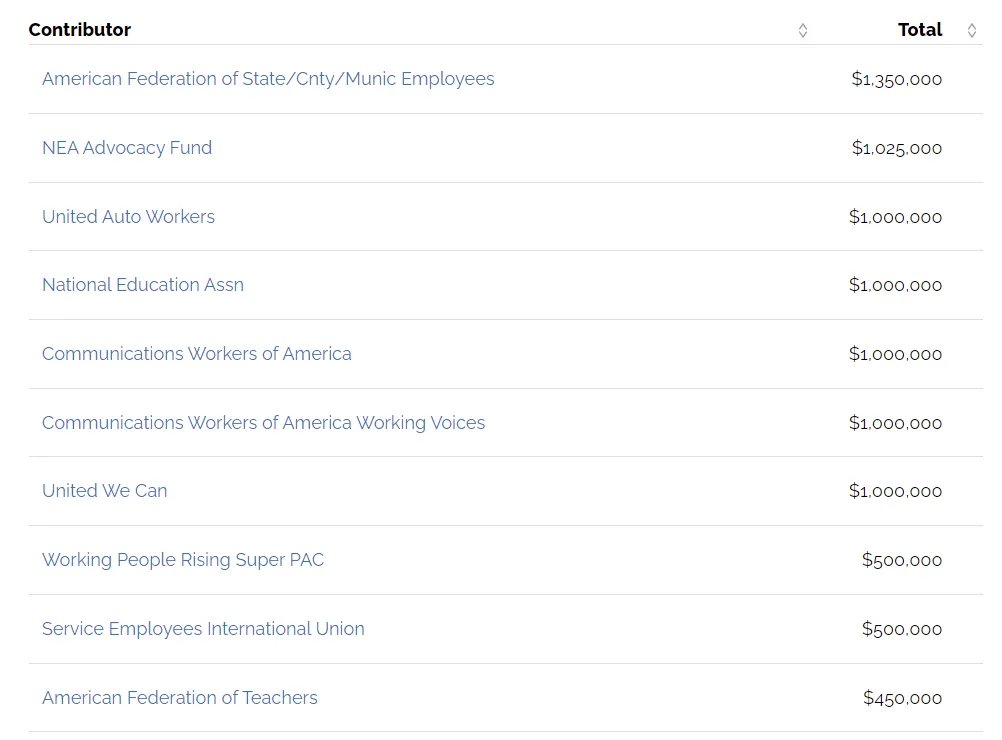Click the $1,025,000 total amount

(896, 148)
